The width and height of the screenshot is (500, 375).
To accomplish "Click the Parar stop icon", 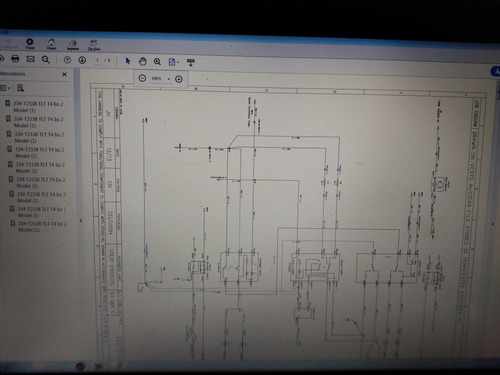I will click(30, 43).
